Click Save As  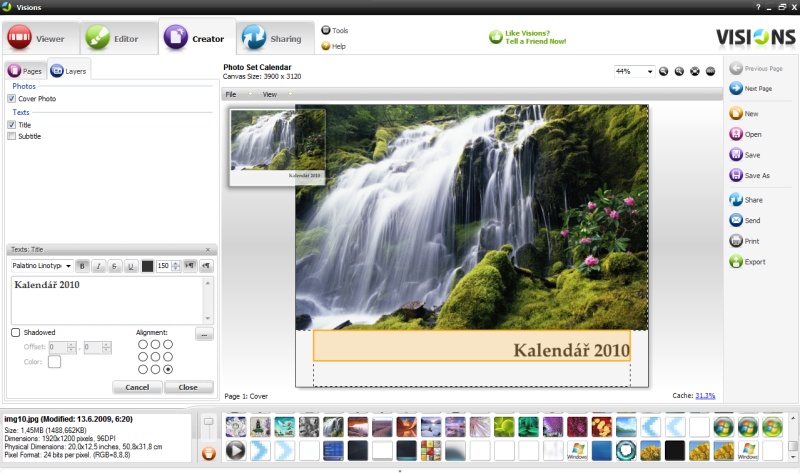[749, 175]
